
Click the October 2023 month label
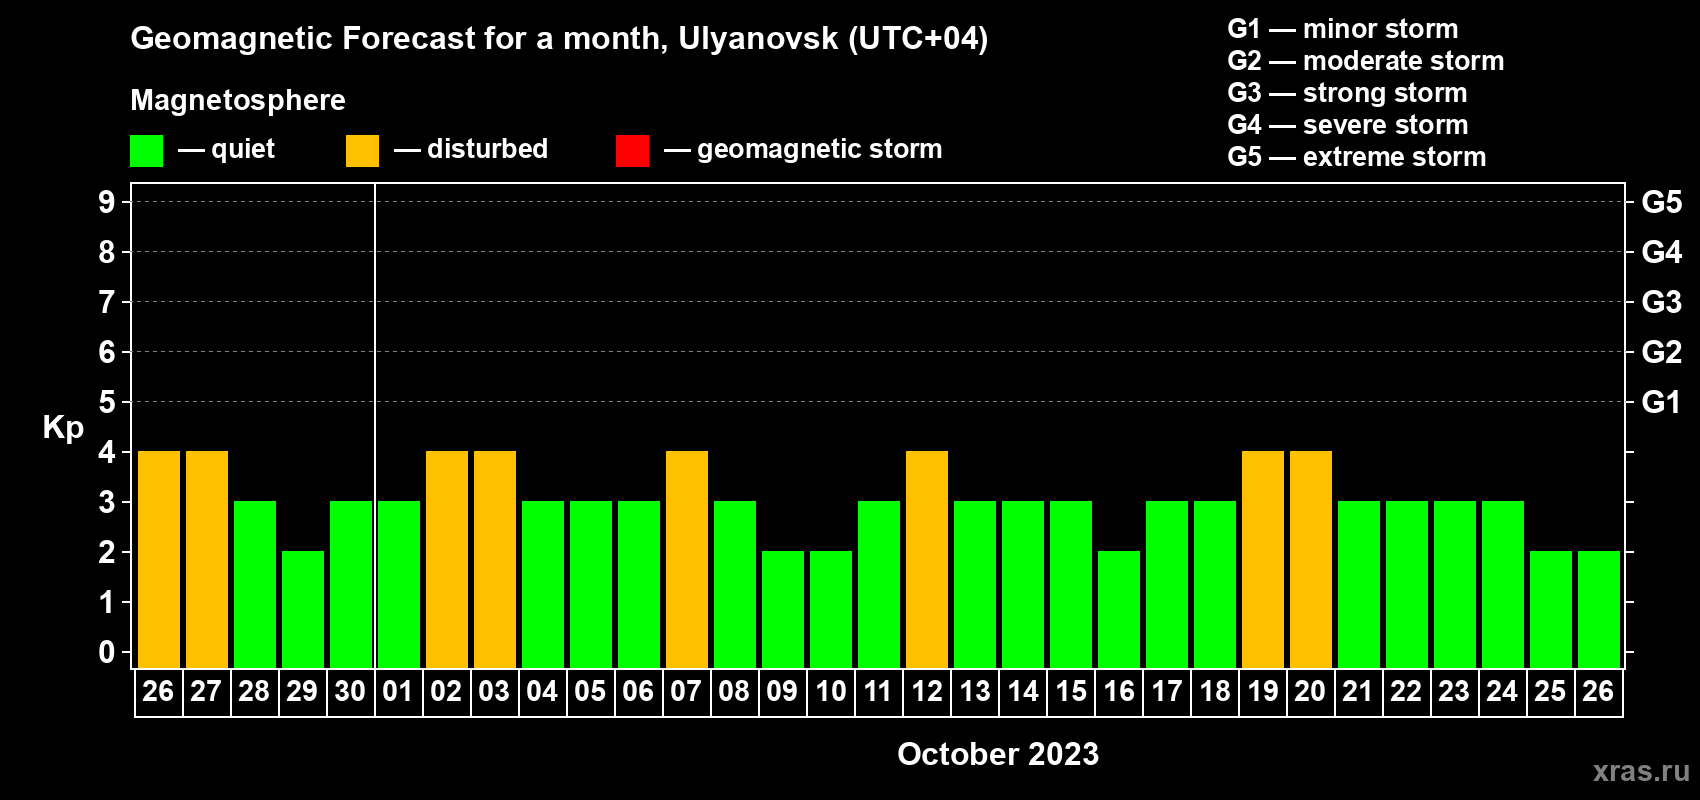[997, 754]
